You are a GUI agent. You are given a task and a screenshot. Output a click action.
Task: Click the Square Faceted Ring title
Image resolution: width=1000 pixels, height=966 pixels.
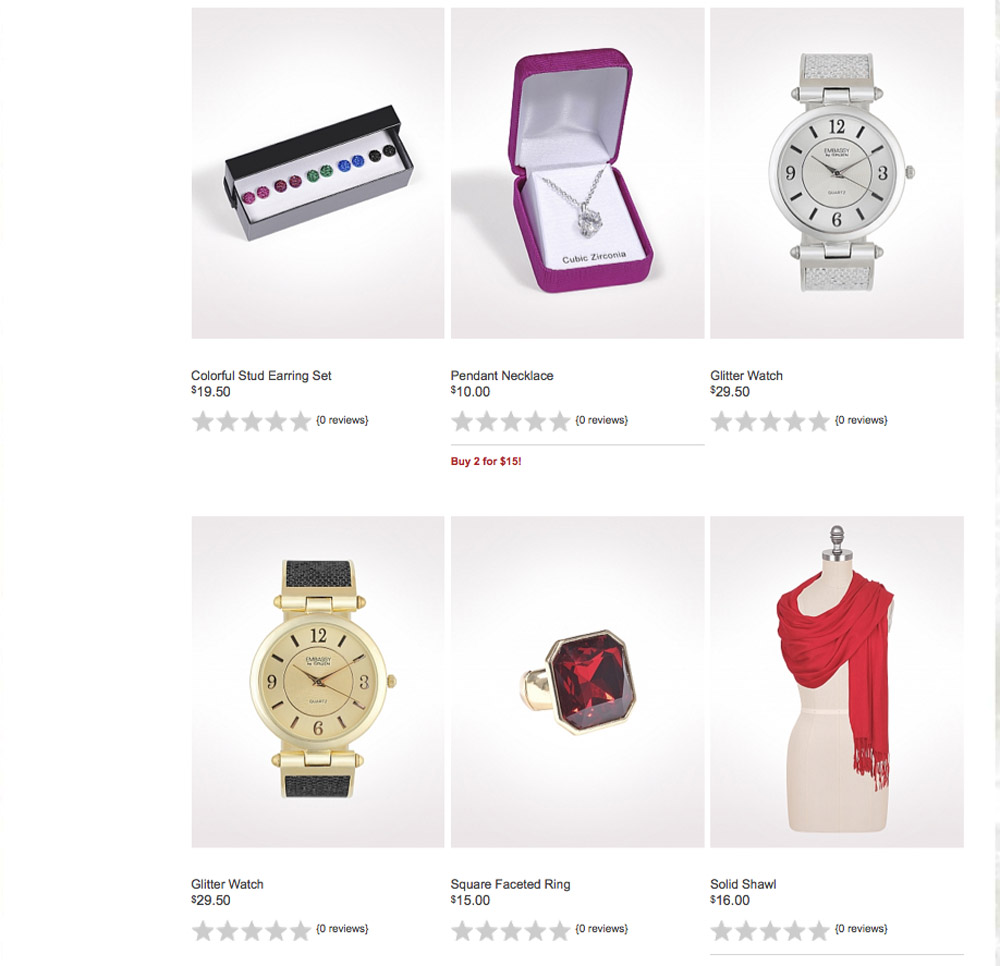click(510, 884)
